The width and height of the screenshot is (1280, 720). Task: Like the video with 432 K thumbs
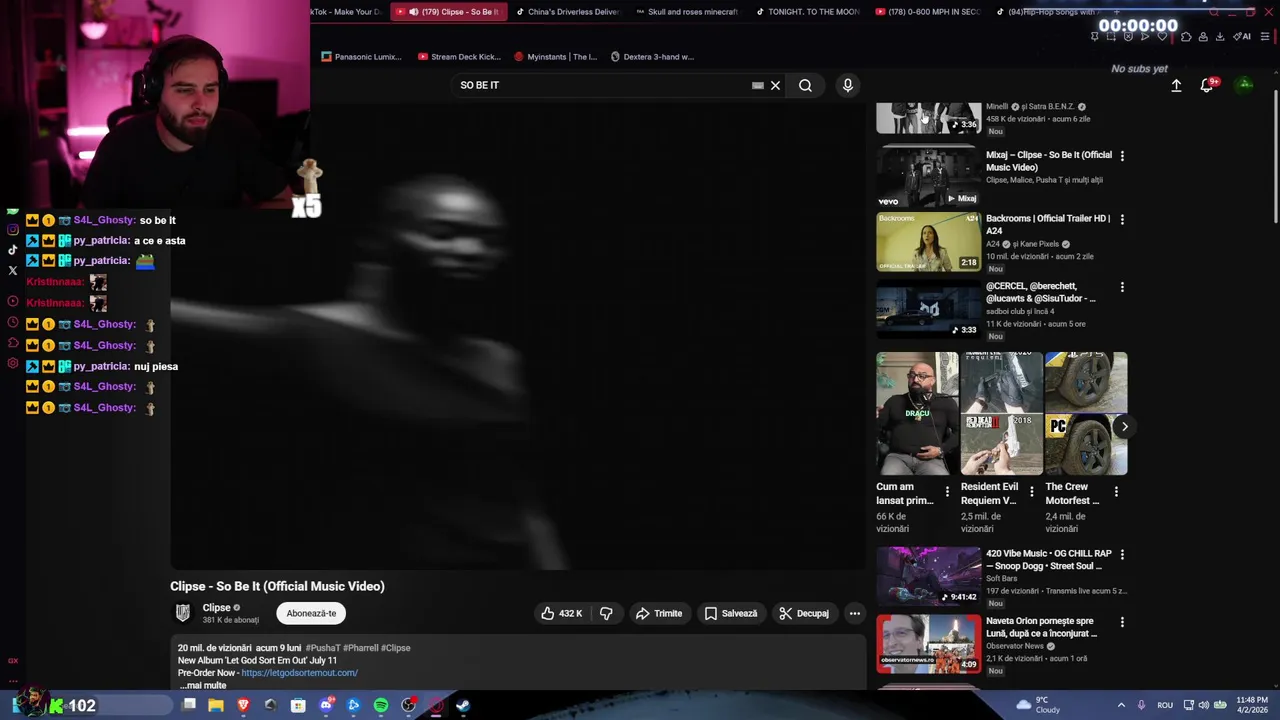[x=562, y=613]
